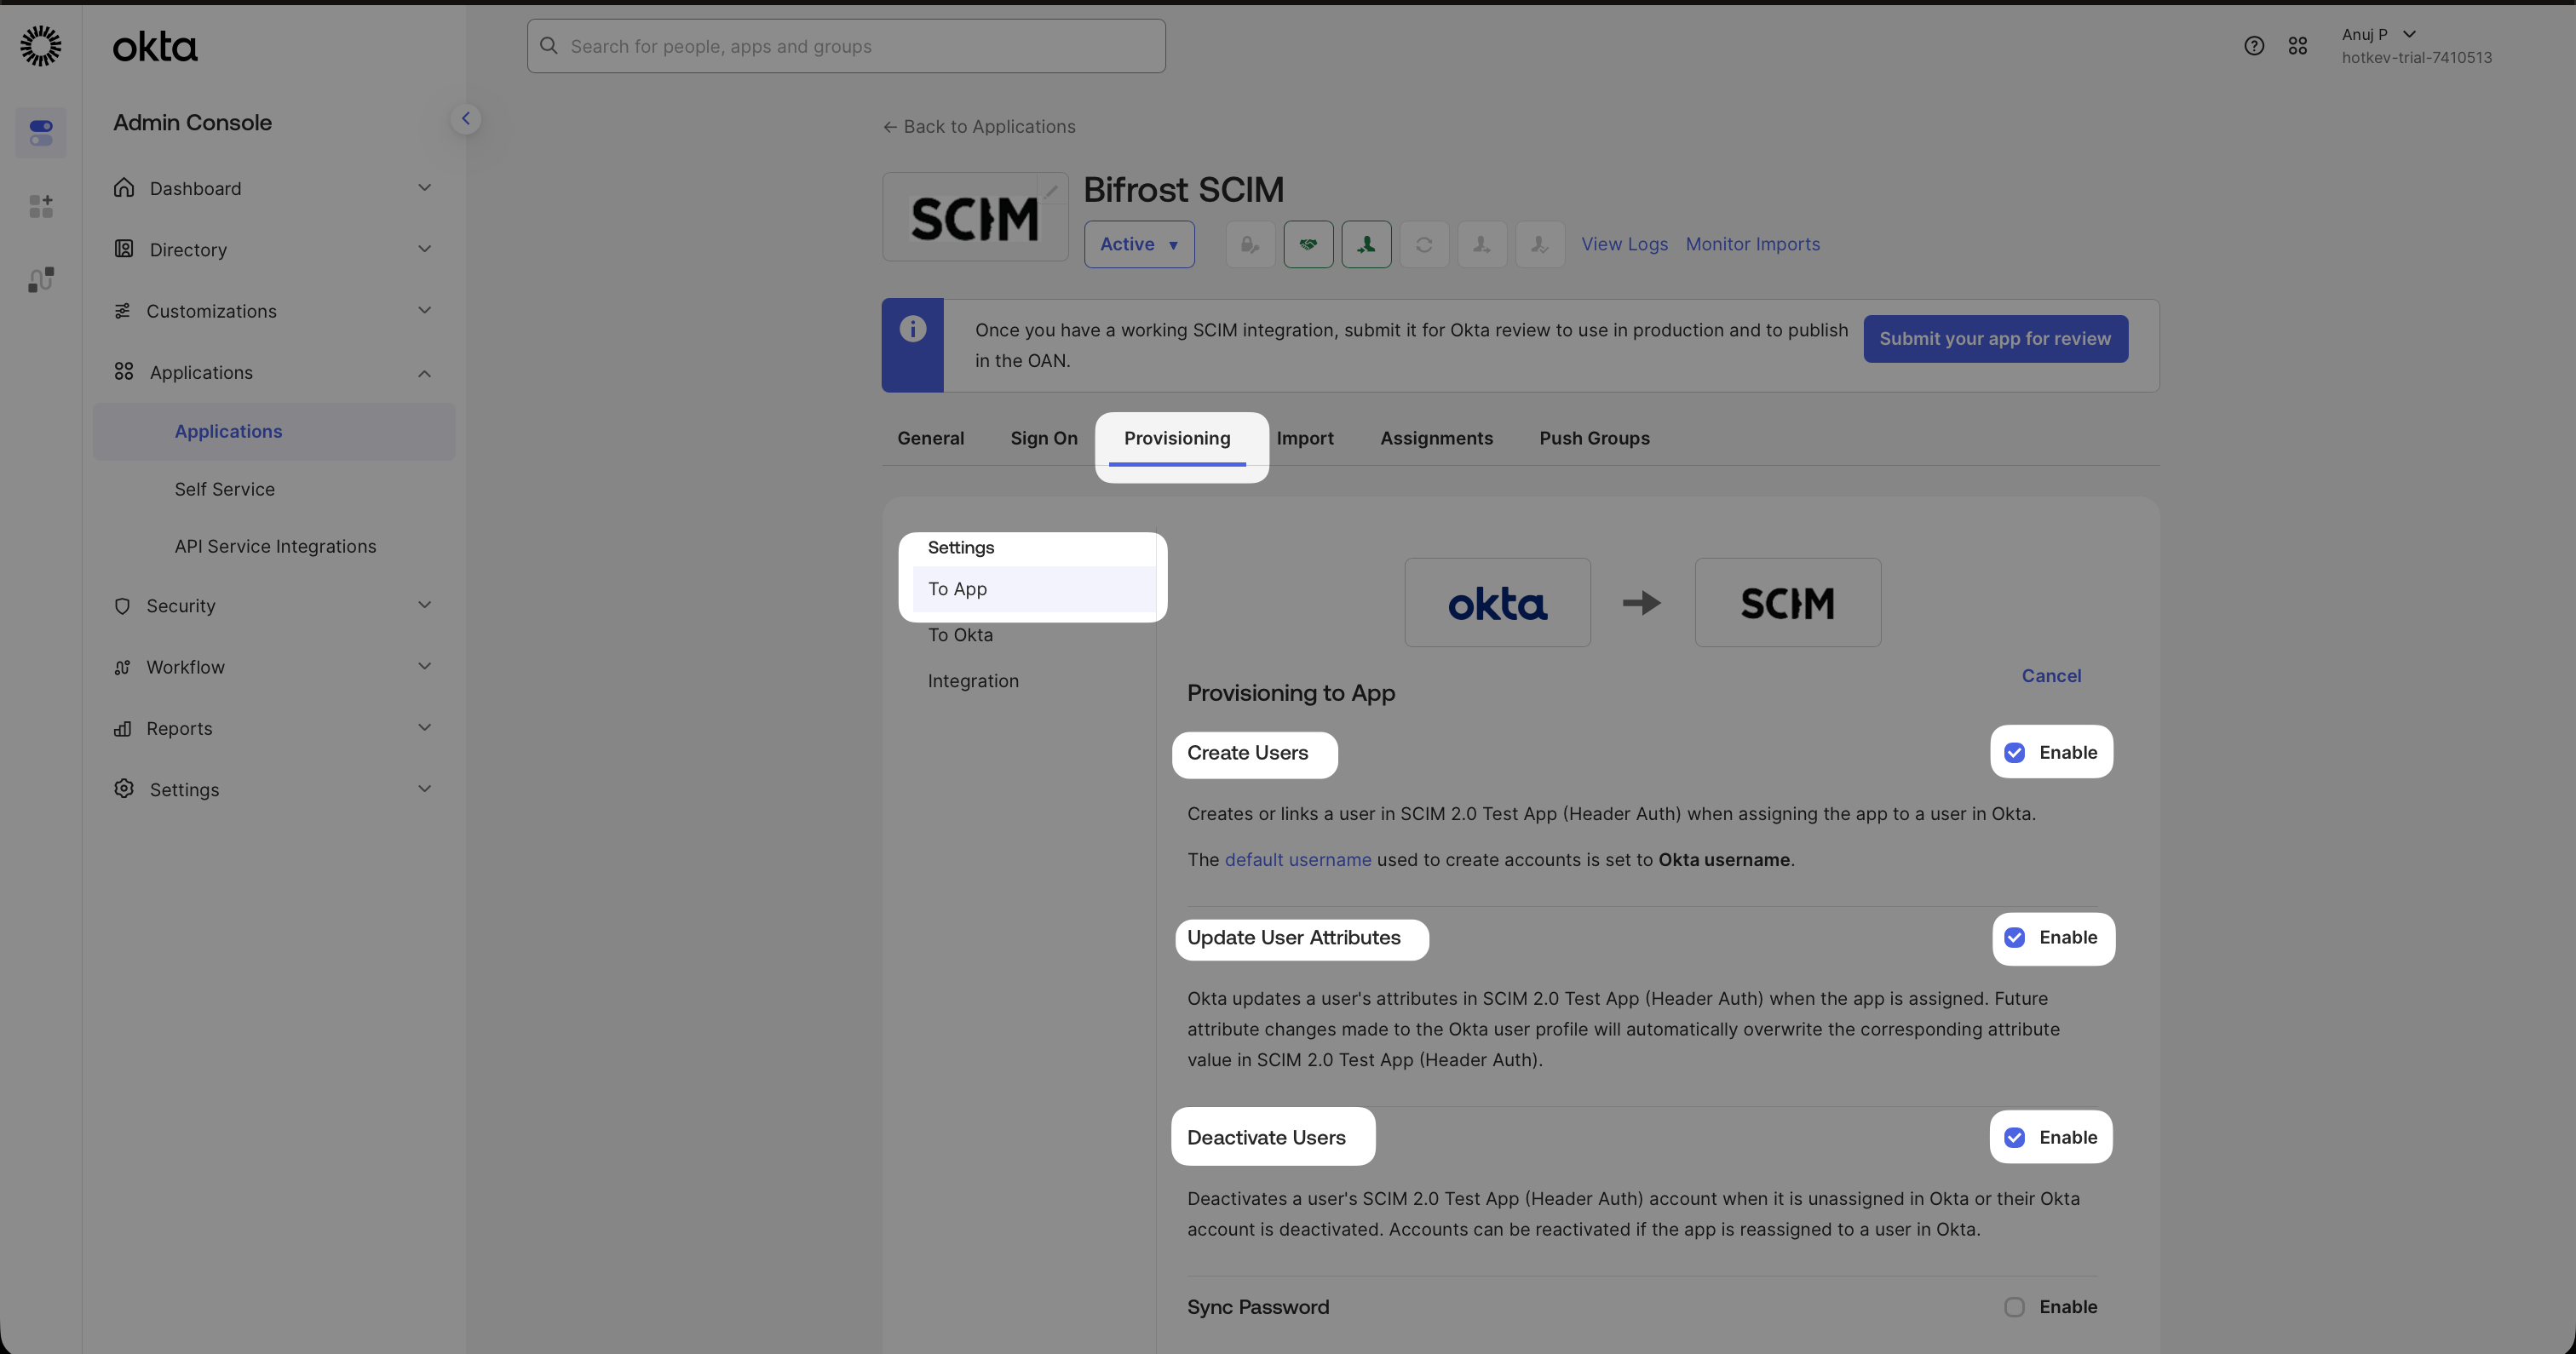
Task: Click the Dashboard home icon
Action: tap(124, 188)
